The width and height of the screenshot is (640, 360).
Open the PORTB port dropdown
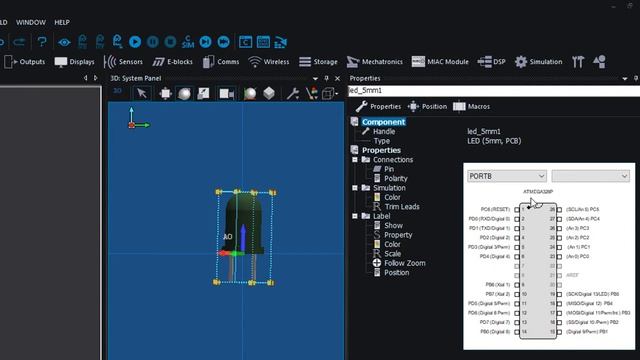click(x=507, y=176)
